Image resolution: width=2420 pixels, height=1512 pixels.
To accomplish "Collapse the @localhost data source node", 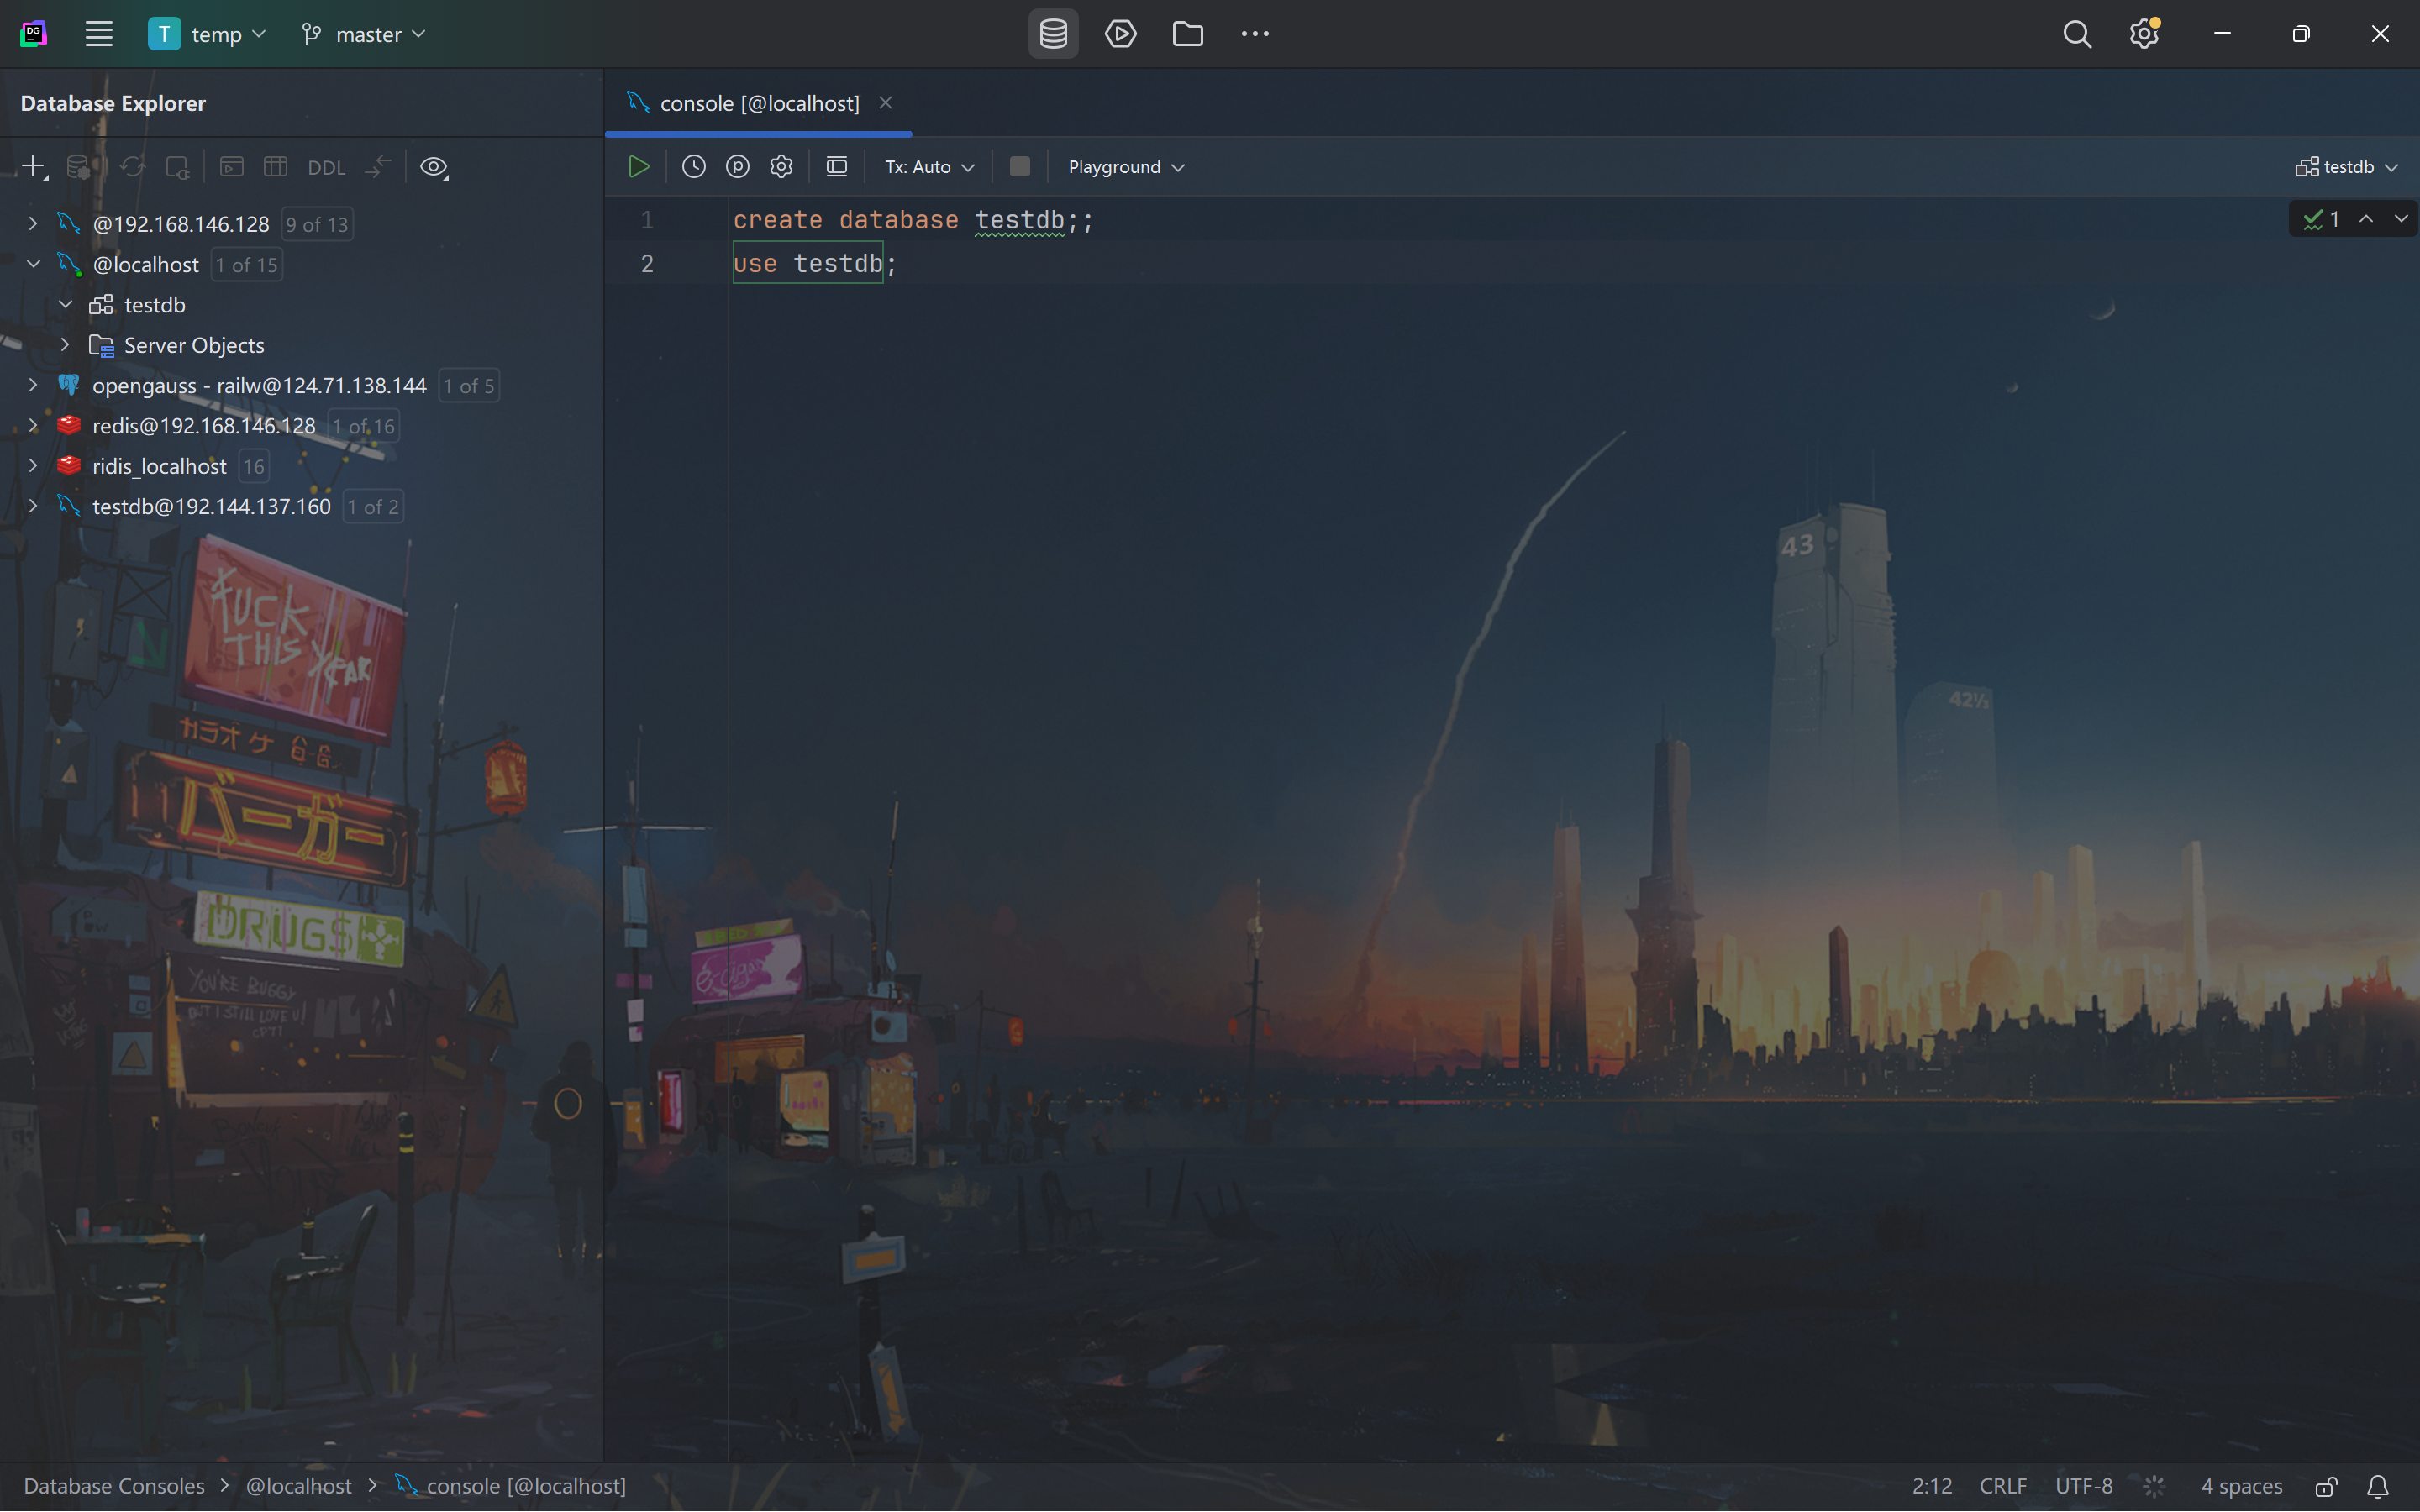I will pos(33,264).
